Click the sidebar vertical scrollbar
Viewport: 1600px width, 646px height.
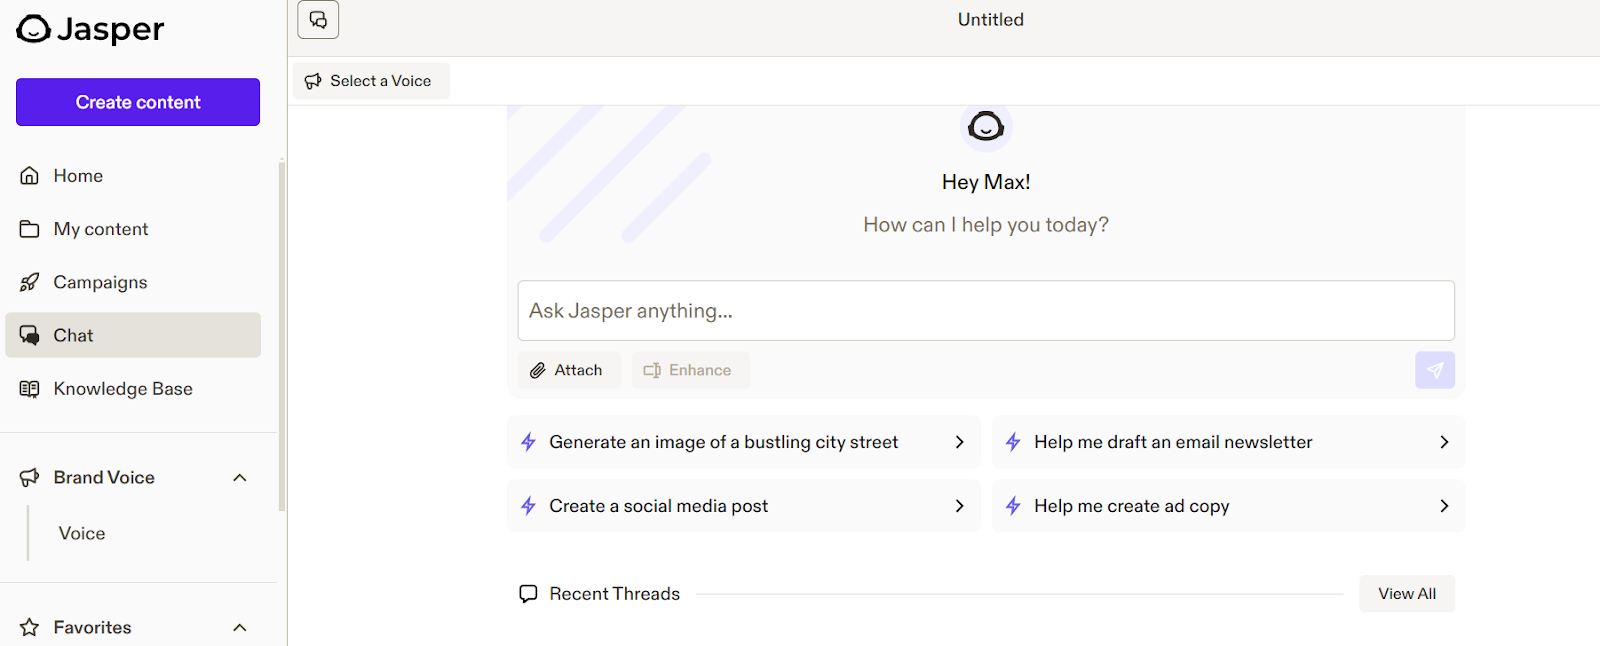282,335
